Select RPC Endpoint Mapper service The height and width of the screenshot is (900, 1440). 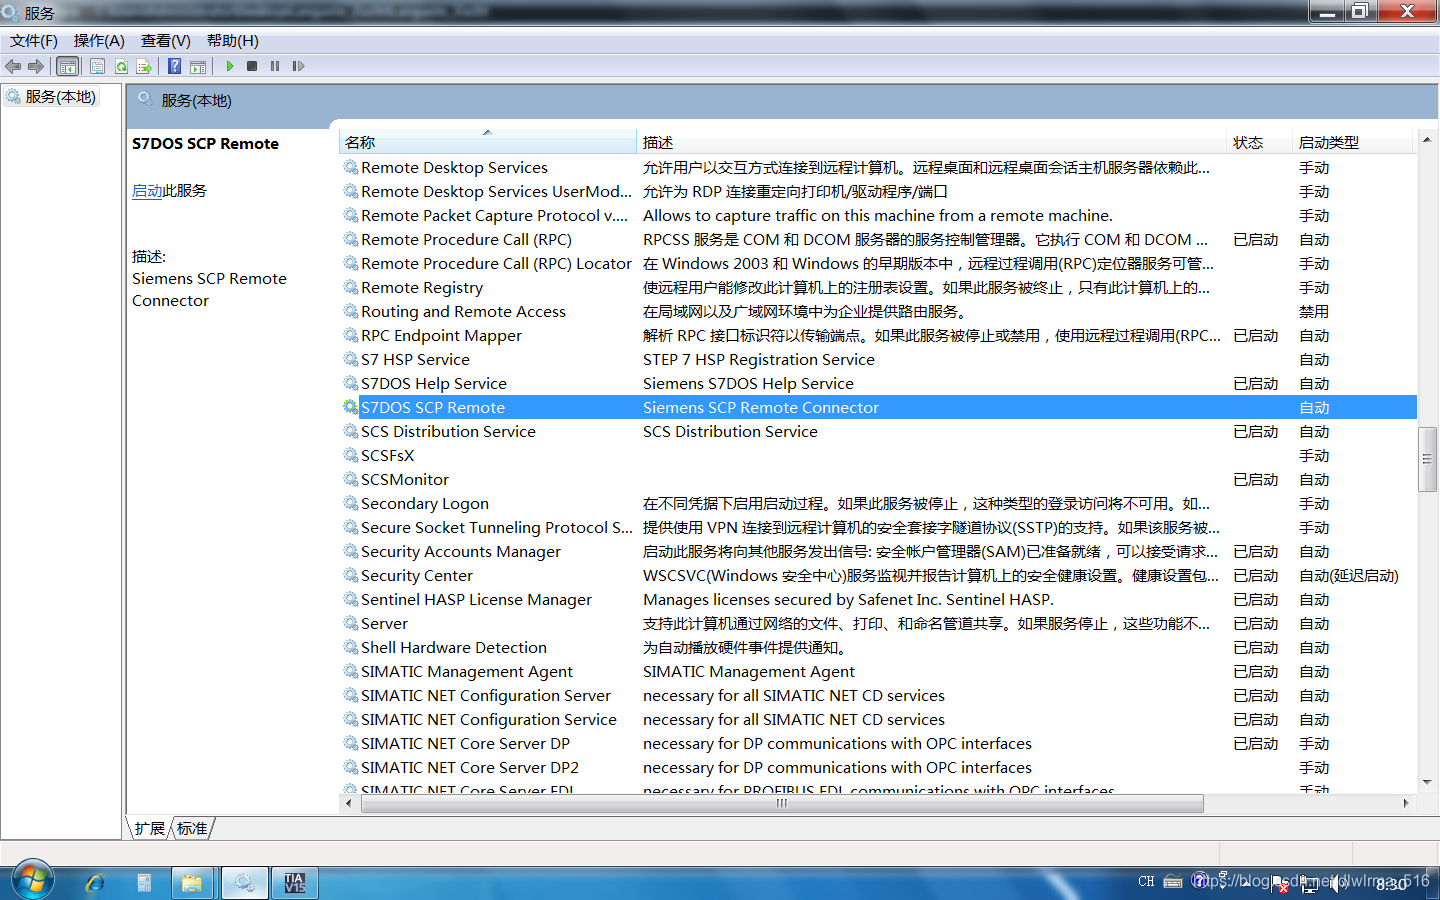point(441,336)
